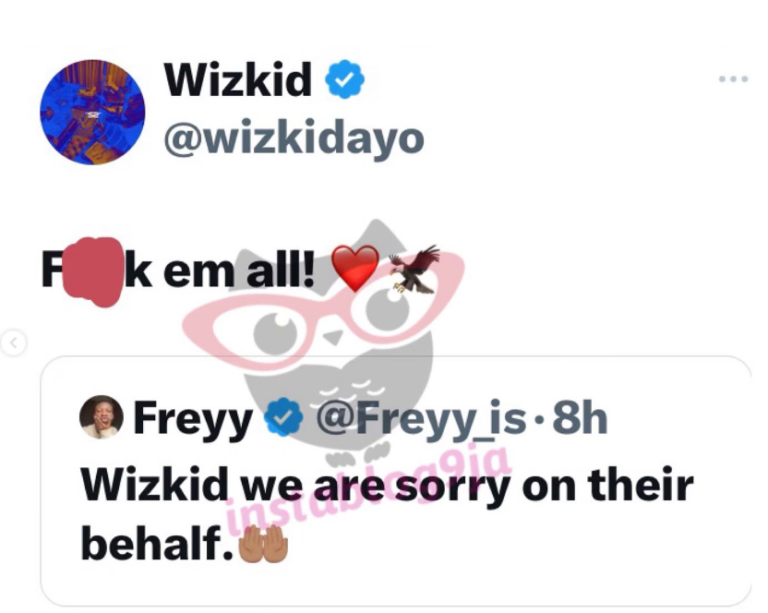Open Freyy's small avatar
Viewport: 768px width, 613px height.
pos(101,417)
